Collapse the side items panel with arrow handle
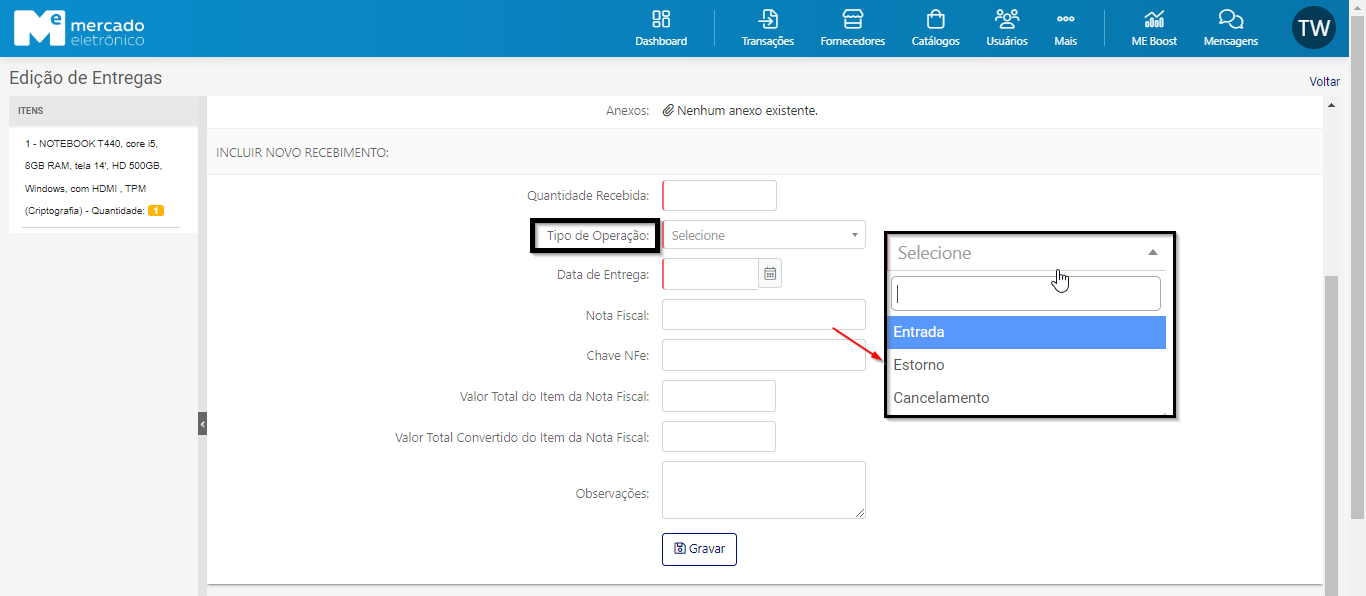Viewport: 1366px width, 596px height. click(x=202, y=424)
